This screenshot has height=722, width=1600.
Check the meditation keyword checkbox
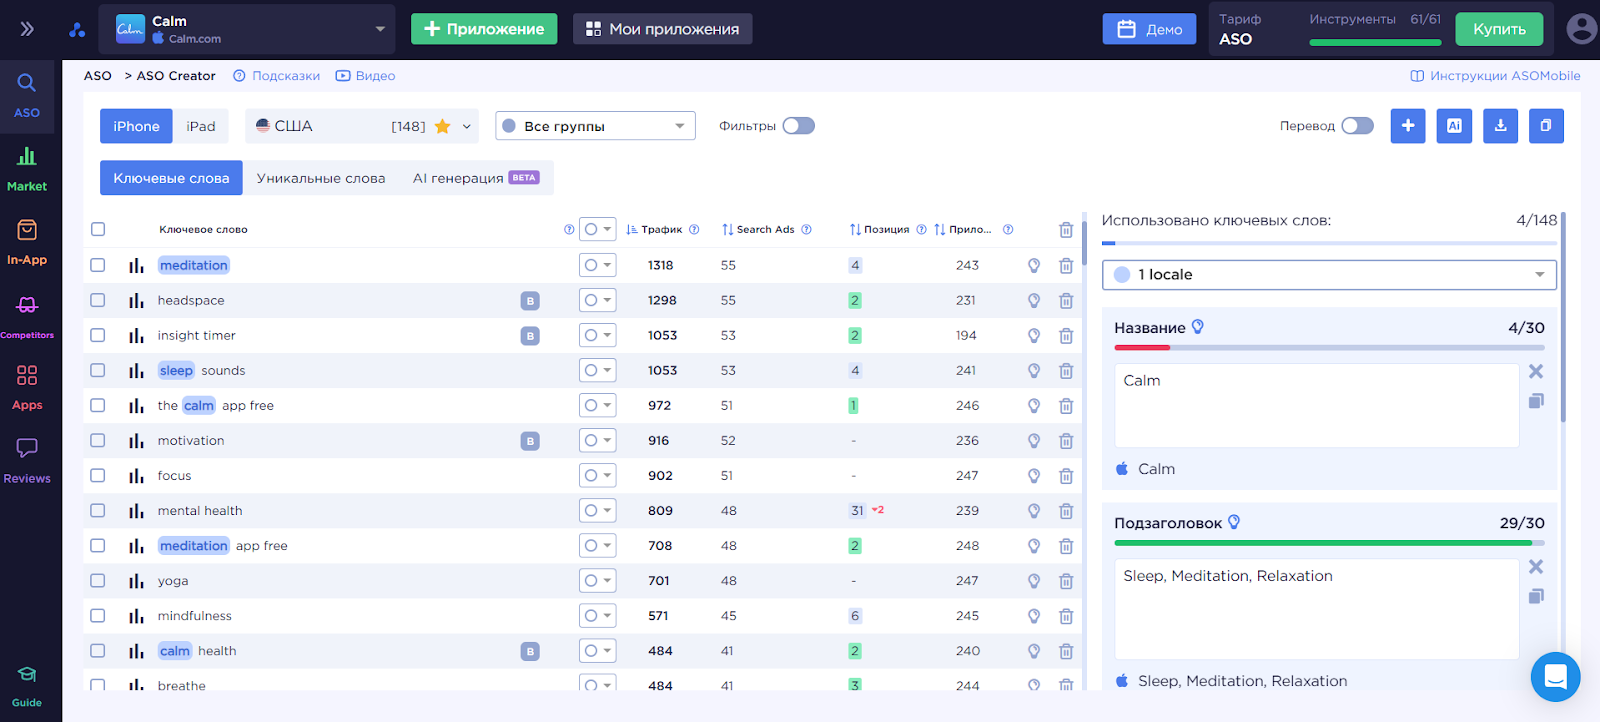[98, 265]
